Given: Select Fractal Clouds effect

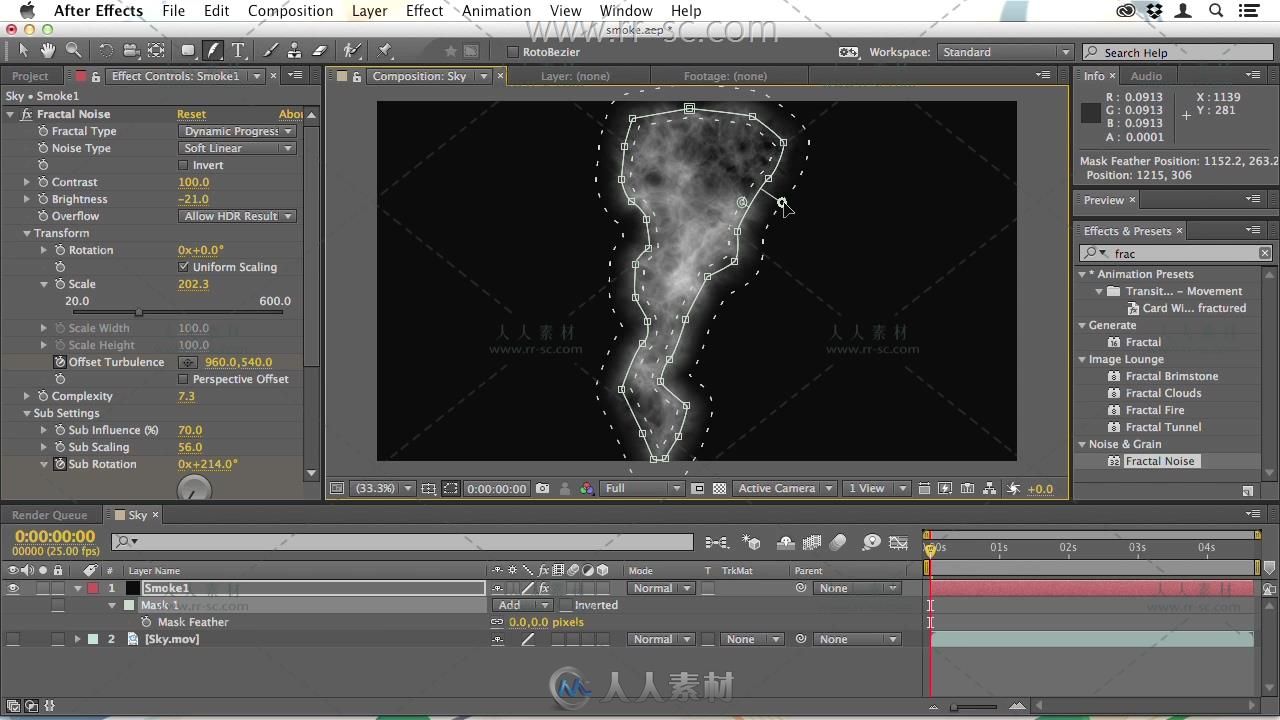Looking at the screenshot, I should [1163, 393].
